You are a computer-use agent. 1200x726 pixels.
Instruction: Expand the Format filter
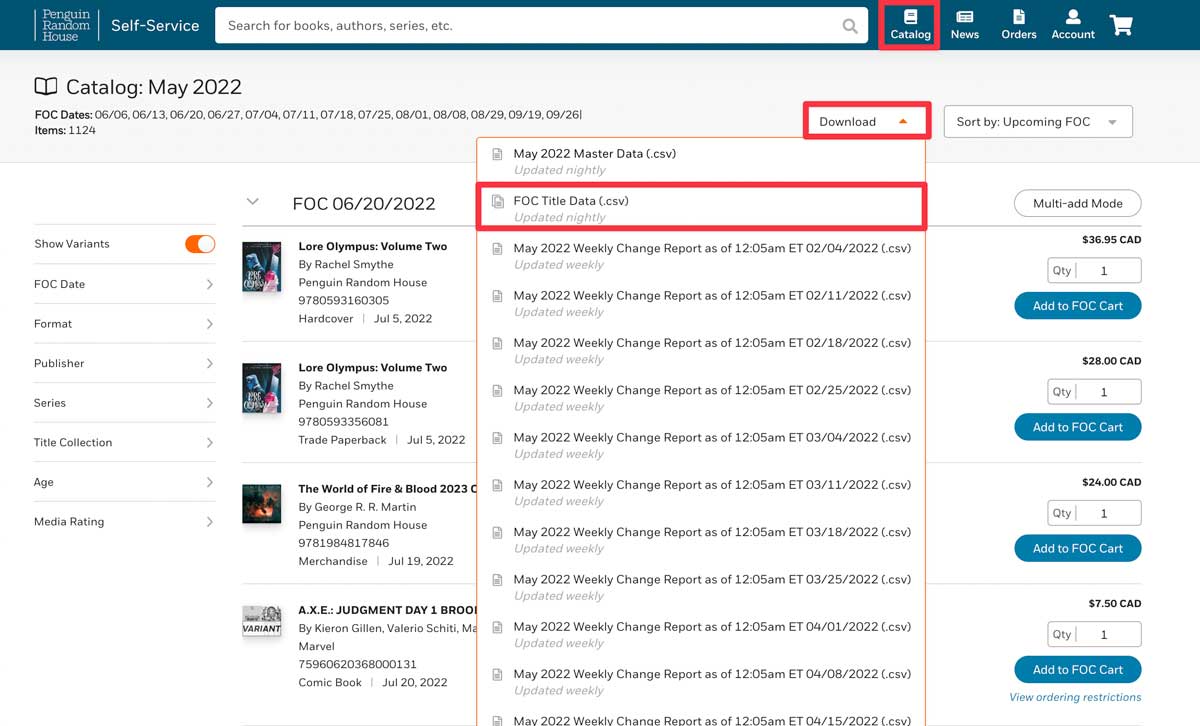[x=124, y=324]
